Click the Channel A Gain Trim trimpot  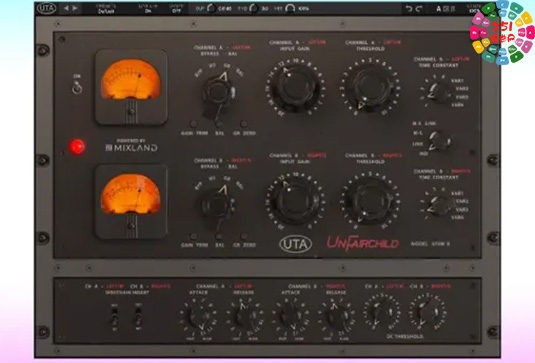[193, 124]
